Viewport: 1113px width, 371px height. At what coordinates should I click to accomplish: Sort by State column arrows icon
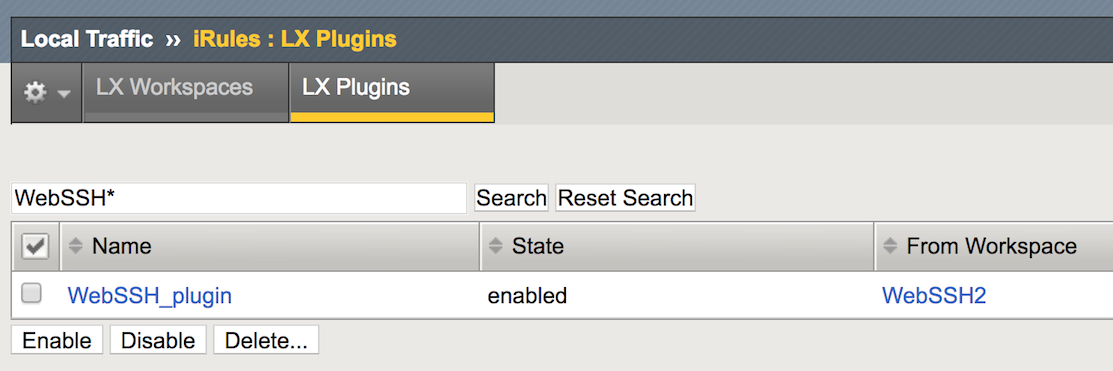pos(495,247)
